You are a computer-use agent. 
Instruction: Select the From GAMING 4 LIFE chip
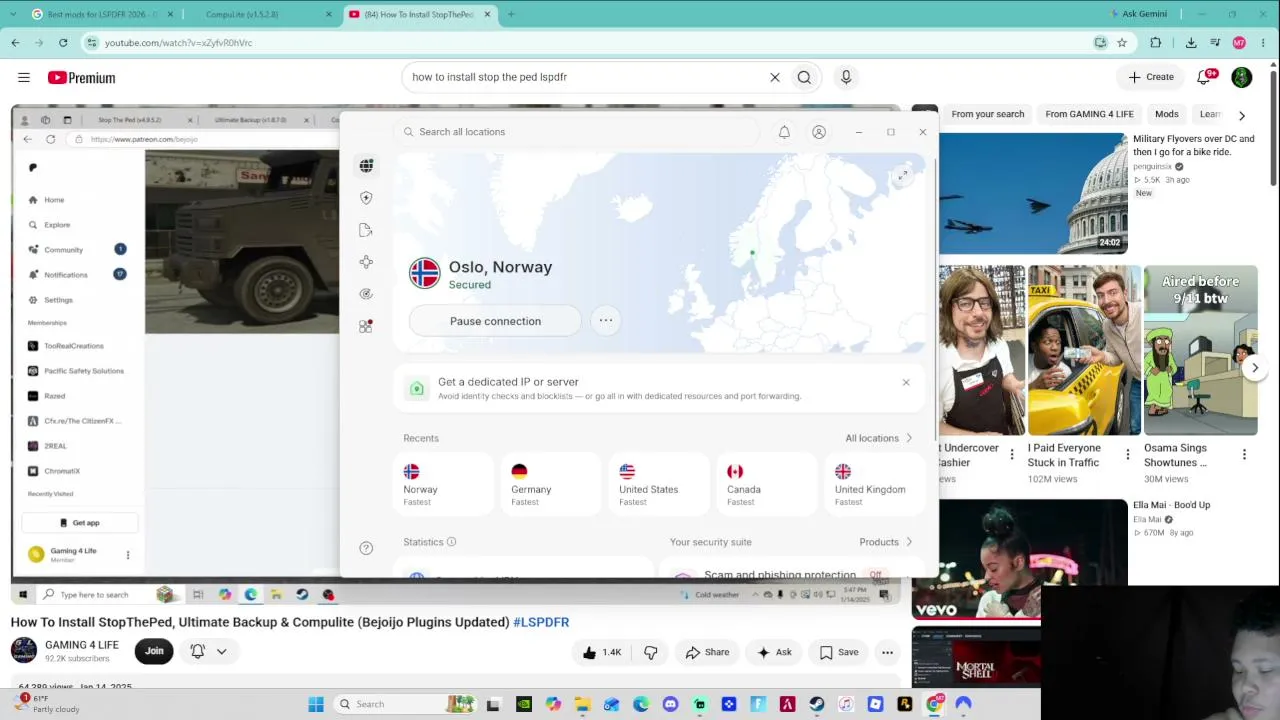click(x=1089, y=114)
